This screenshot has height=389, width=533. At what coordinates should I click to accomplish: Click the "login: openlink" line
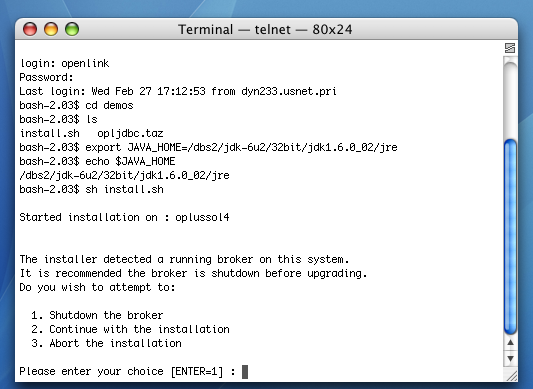click(x=64, y=63)
